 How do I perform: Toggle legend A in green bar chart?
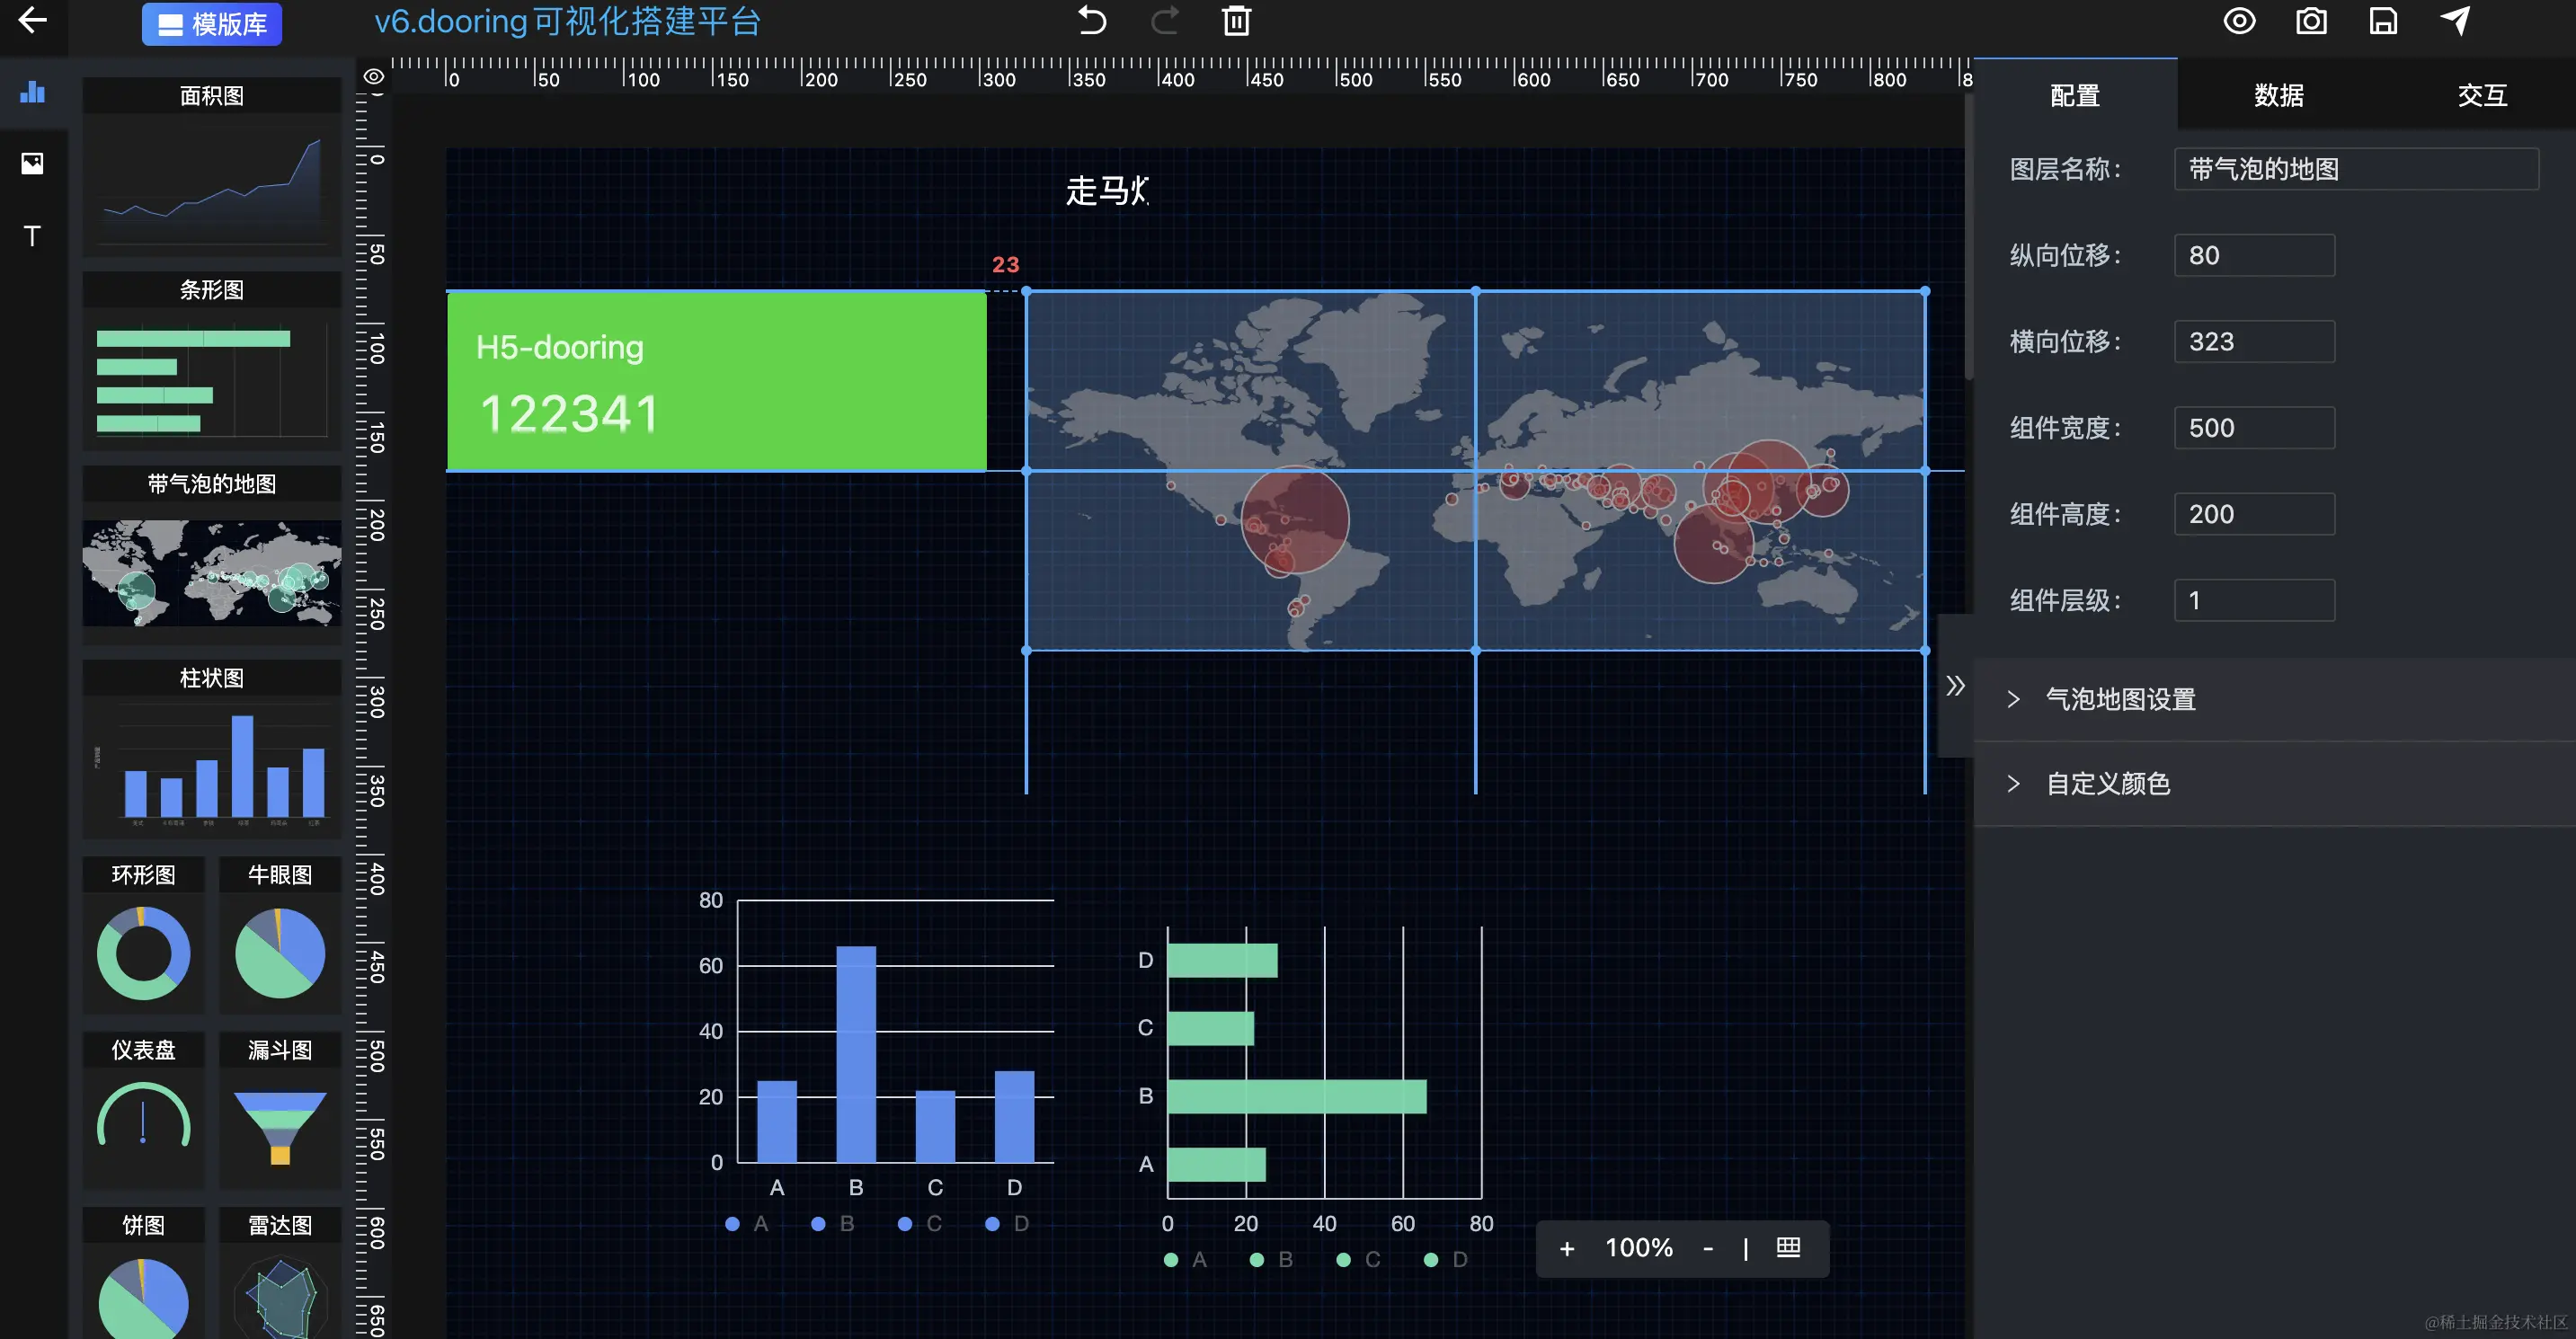(1186, 1259)
